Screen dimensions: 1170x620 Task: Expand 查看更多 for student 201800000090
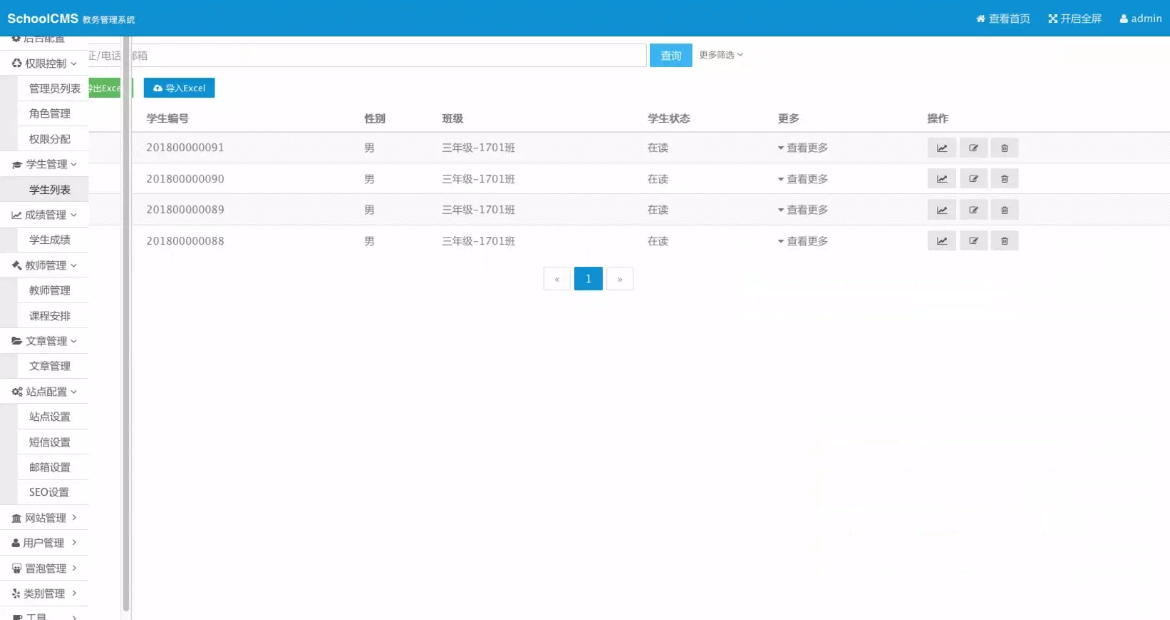click(x=803, y=179)
